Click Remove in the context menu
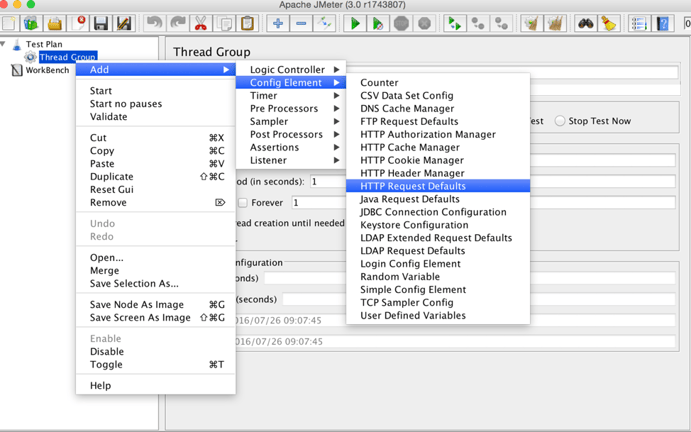This screenshot has height=432, width=691. click(x=156, y=203)
